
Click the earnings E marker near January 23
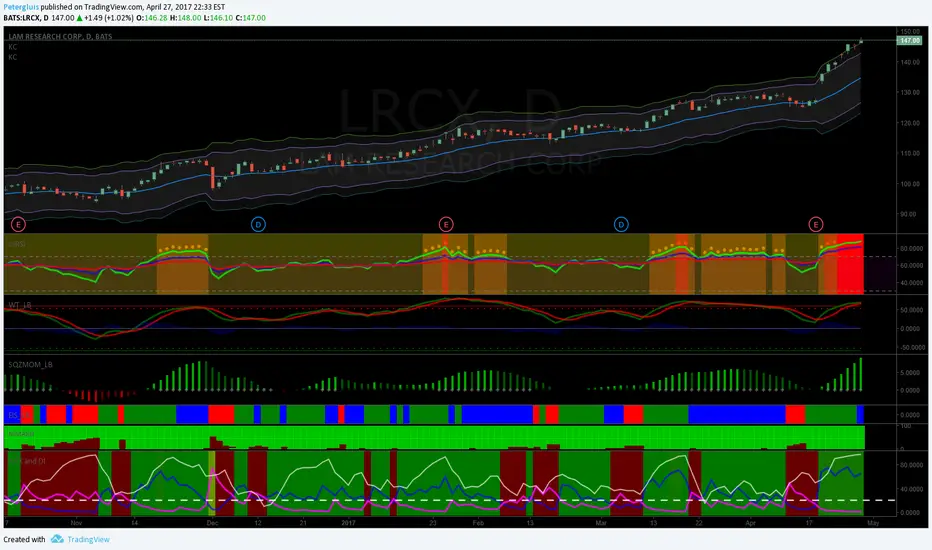pos(446,224)
